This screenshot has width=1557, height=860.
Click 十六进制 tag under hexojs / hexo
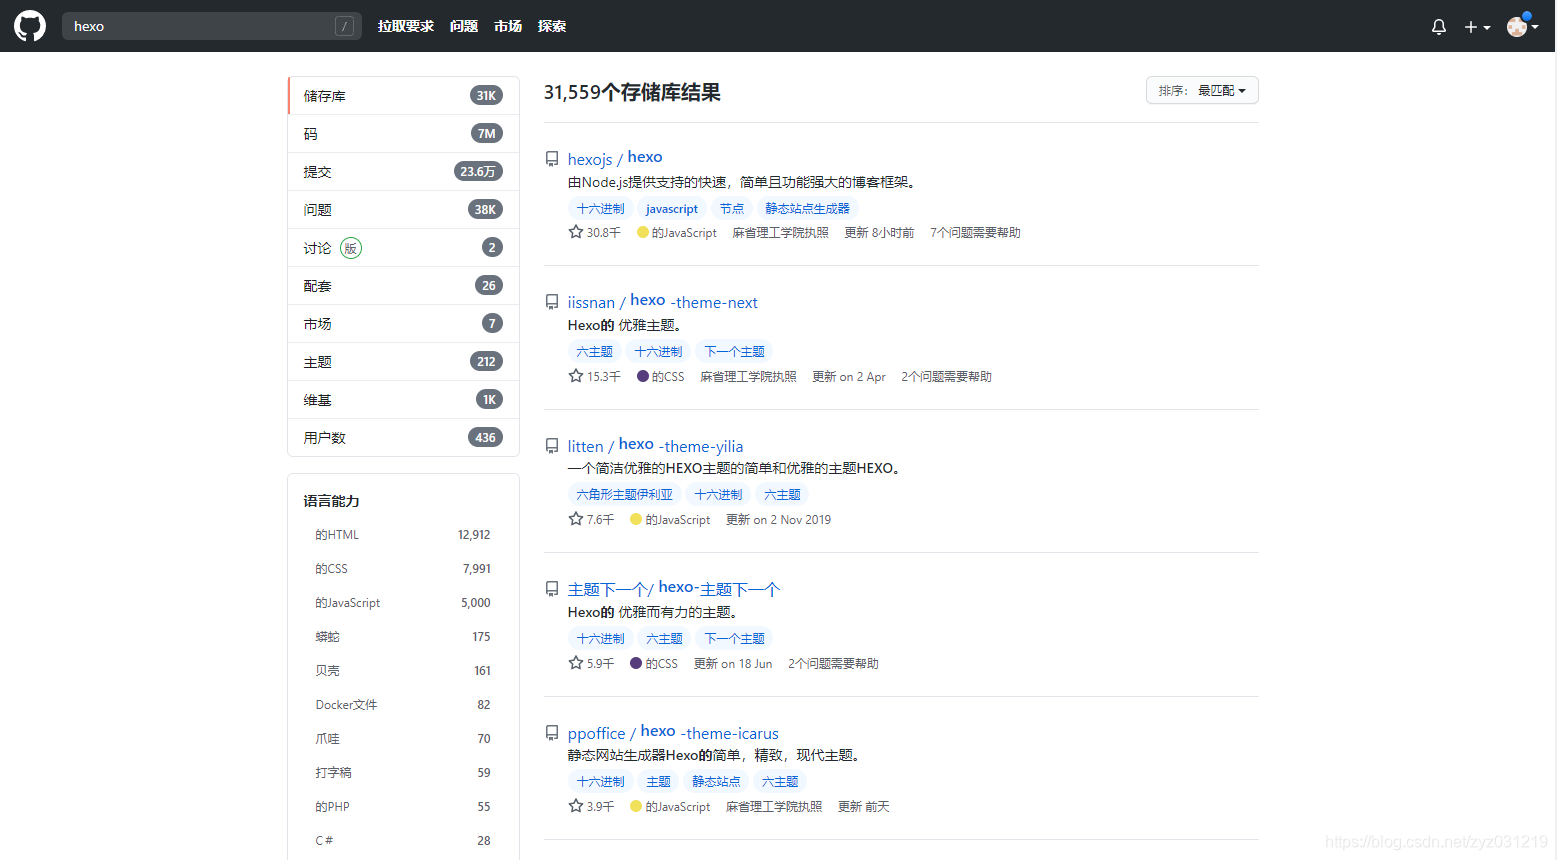pos(600,209)
